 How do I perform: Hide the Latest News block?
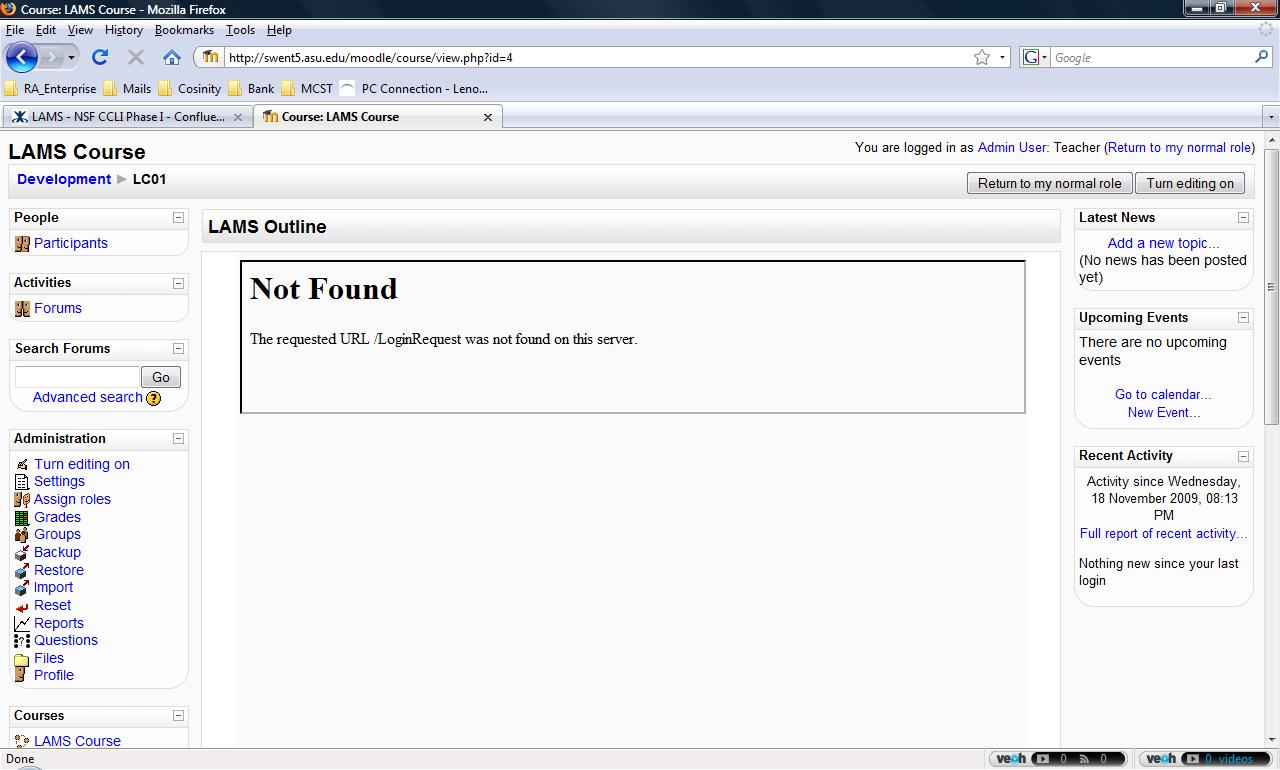point(1243,217)
